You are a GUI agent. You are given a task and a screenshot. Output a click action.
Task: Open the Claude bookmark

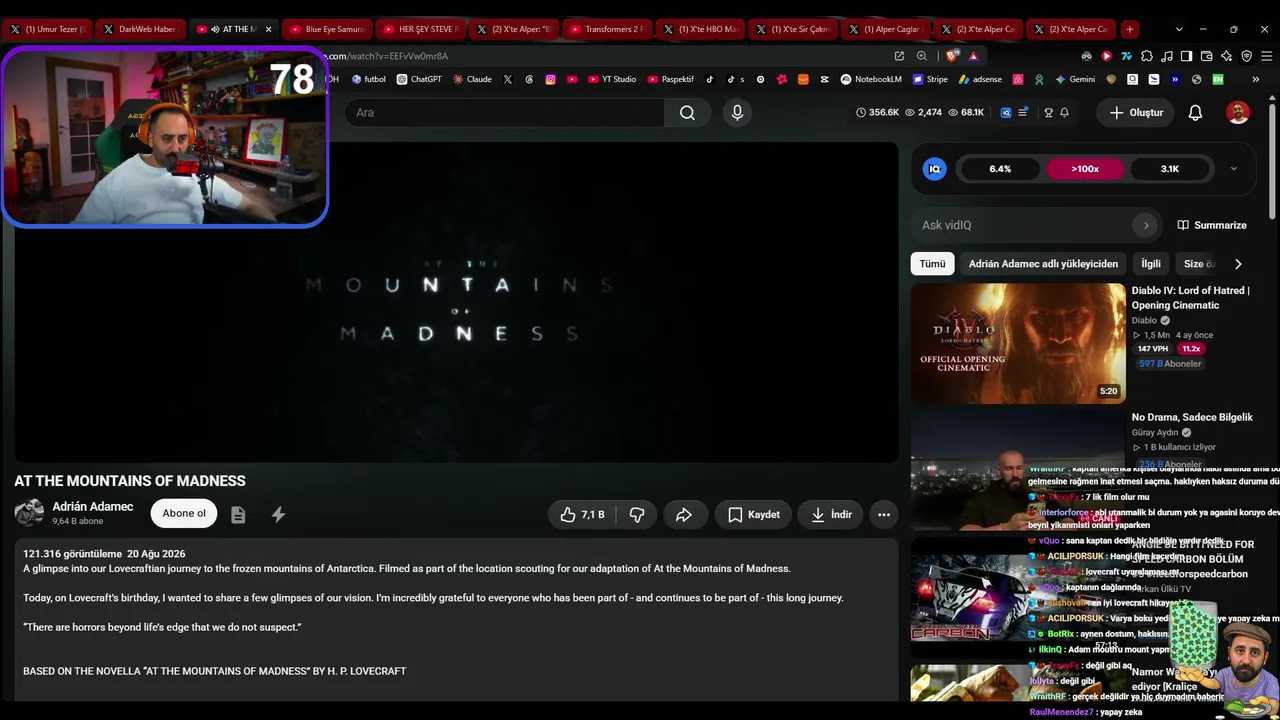[472, 79]
